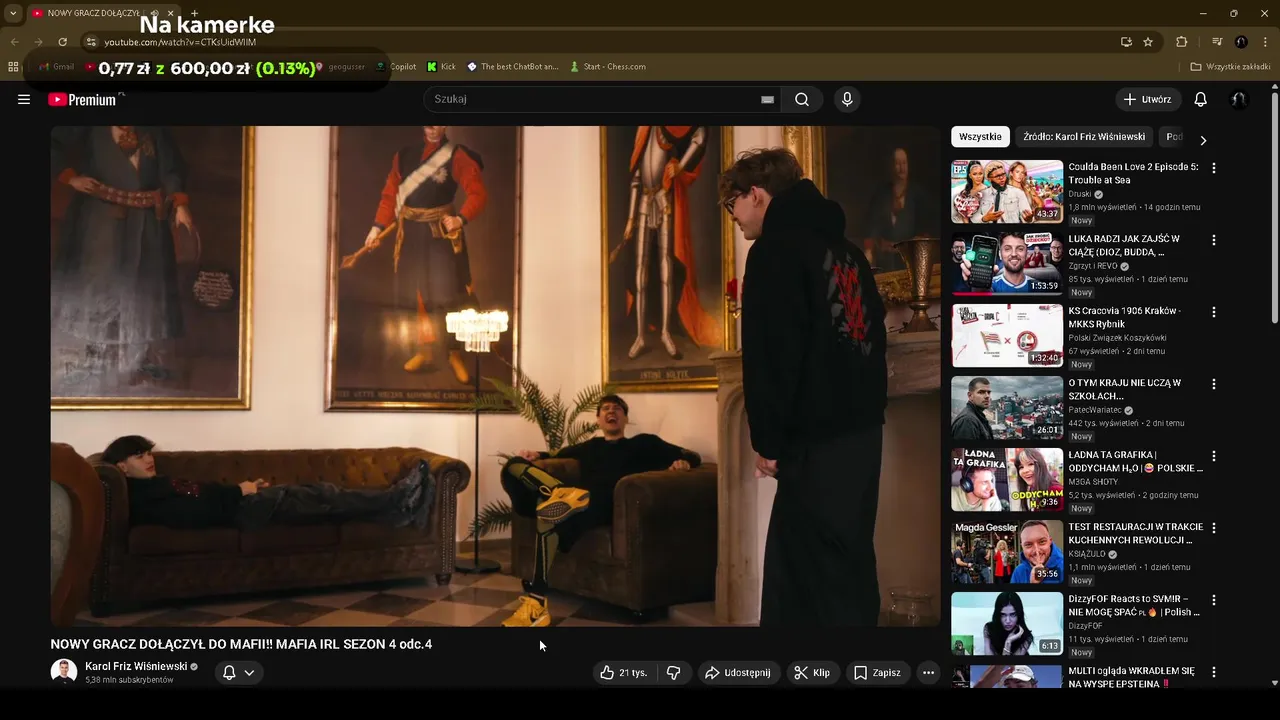
Task: Open the YouTube guide hamburger menu
Action: (24, 99)
